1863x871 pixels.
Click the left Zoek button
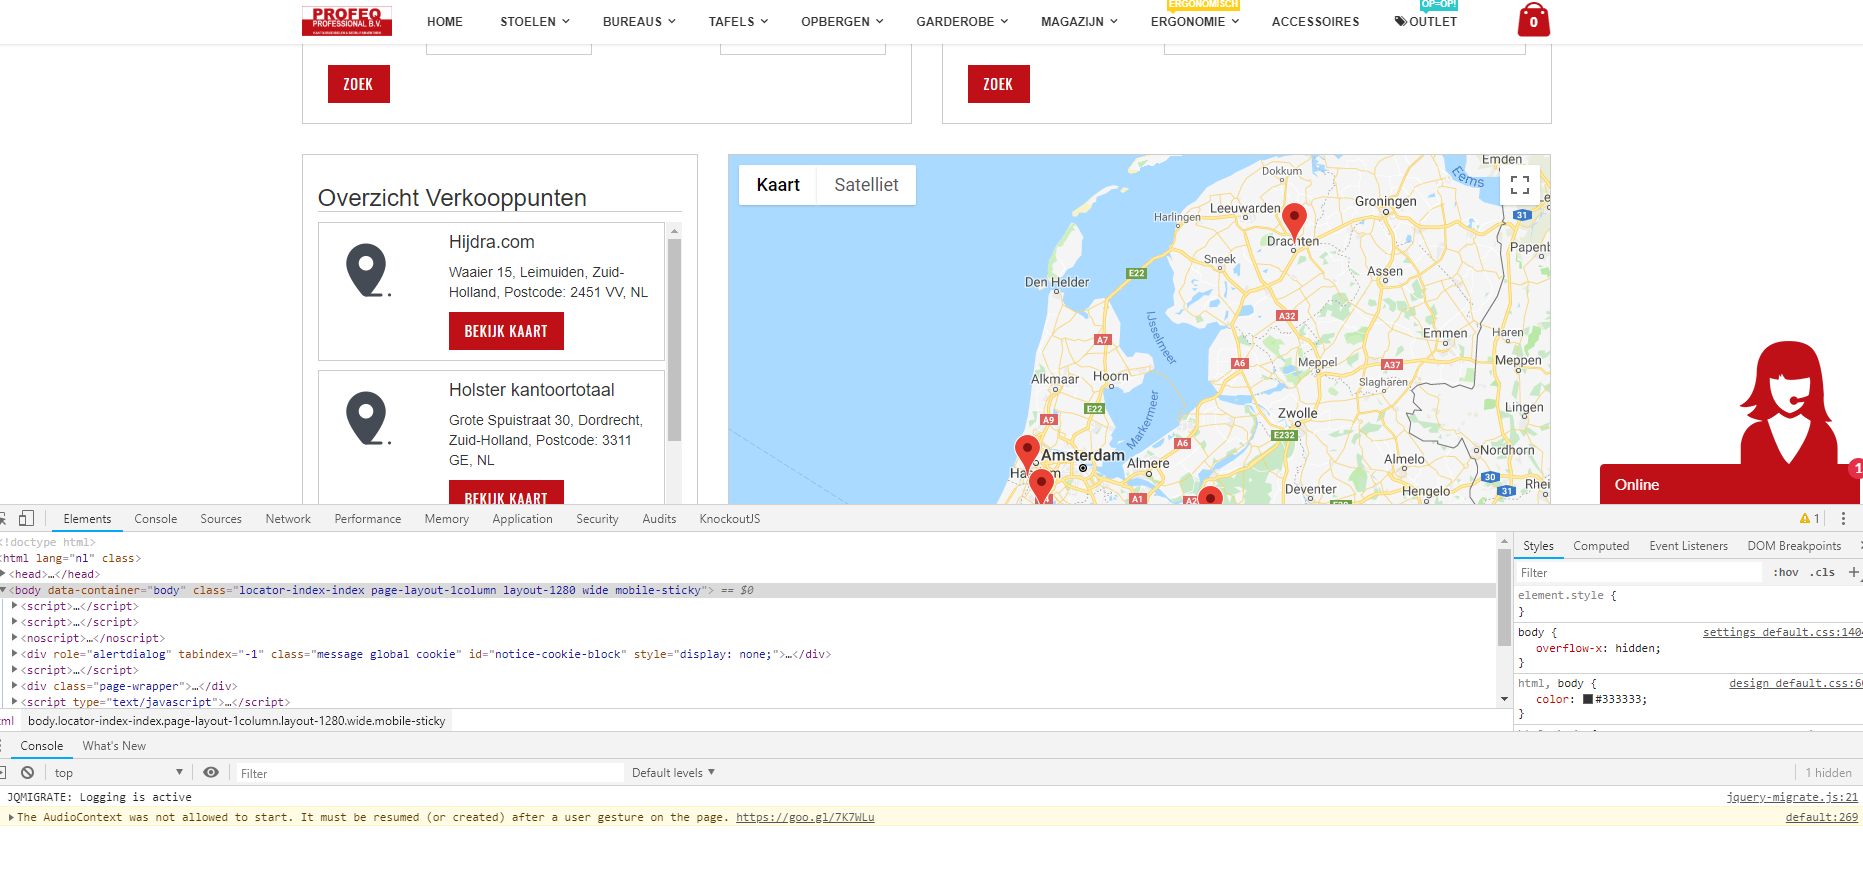coord(358,84)
